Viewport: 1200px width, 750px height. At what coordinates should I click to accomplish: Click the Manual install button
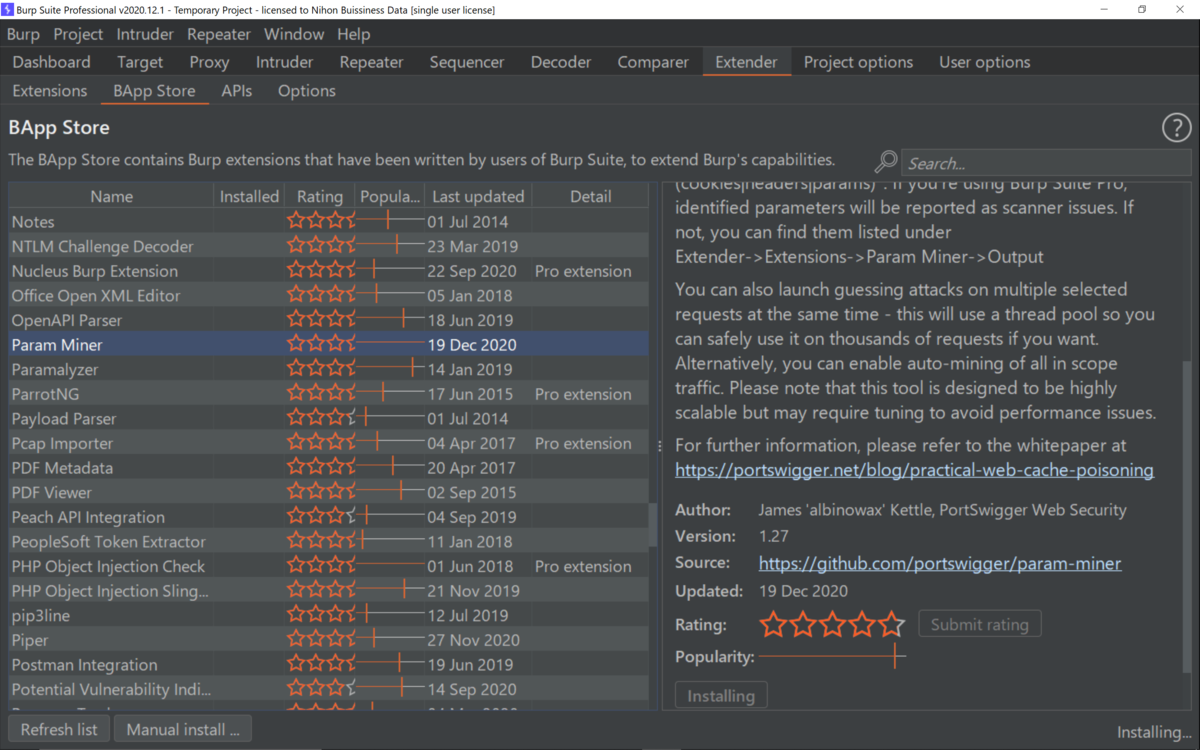click(x=183, y=729)
